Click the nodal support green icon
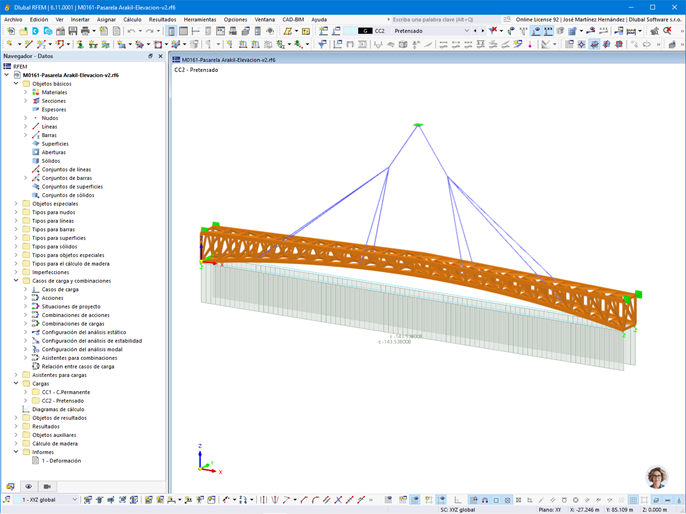This screenshot has height=514, width=686. click(x=80, y=44)
